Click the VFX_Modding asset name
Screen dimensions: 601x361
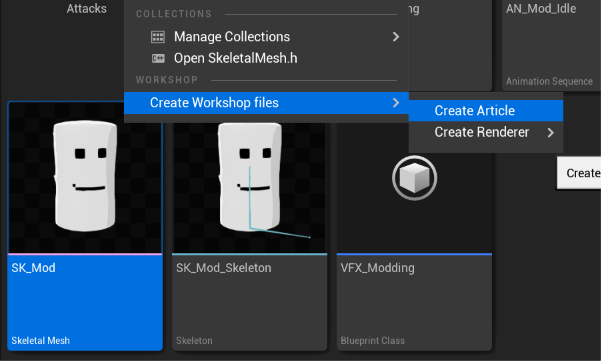pyautogui.click(x=378, y=268)
